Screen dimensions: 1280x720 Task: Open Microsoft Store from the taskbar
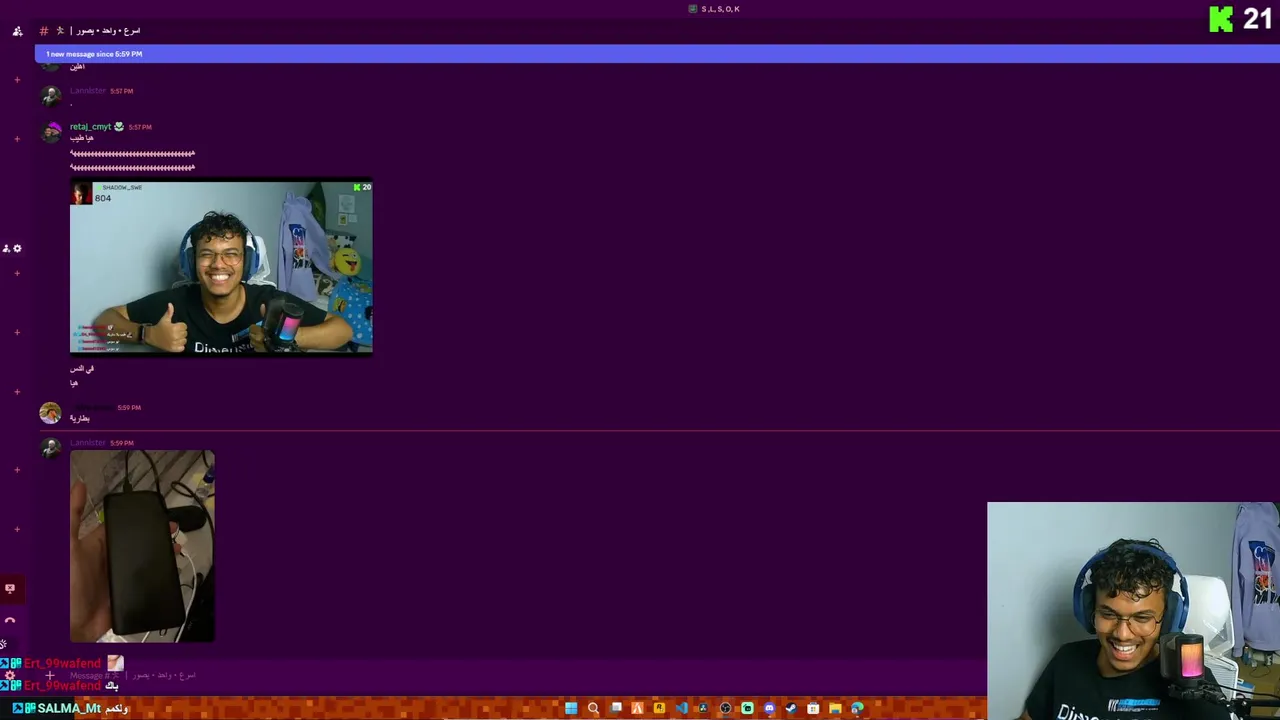(x=813, y=708)
